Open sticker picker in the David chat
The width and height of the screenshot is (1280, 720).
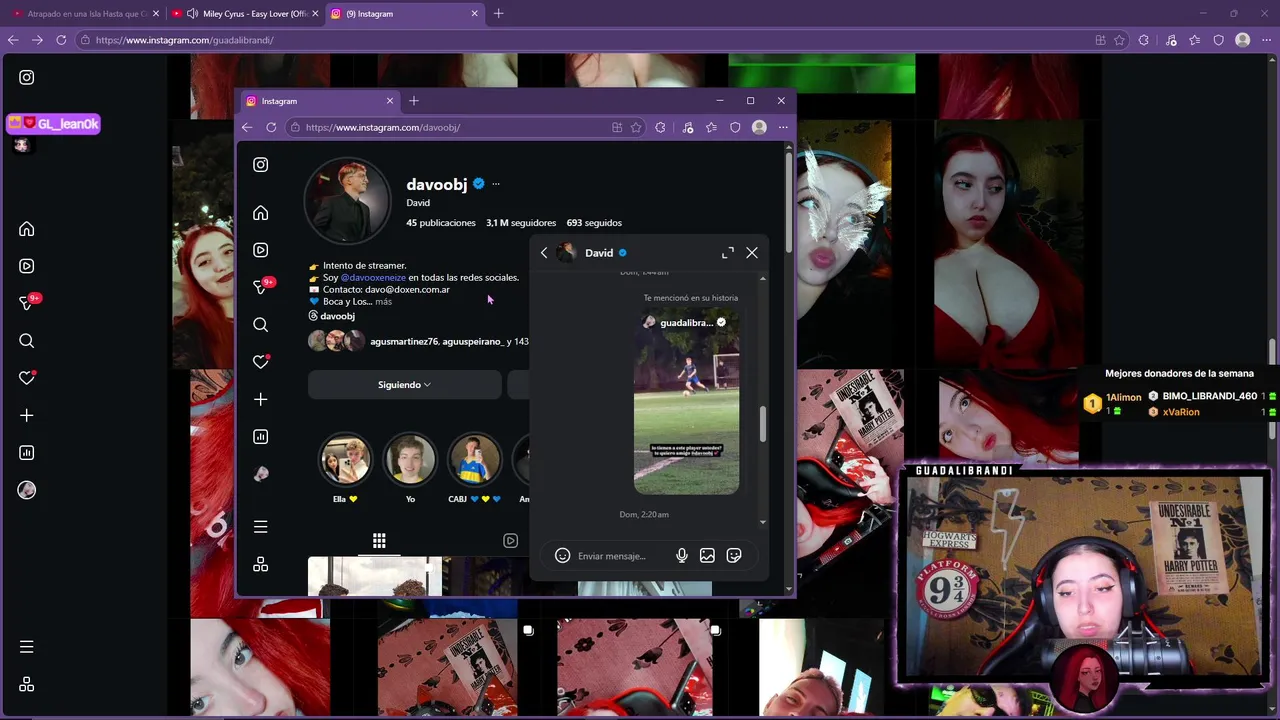734,556
